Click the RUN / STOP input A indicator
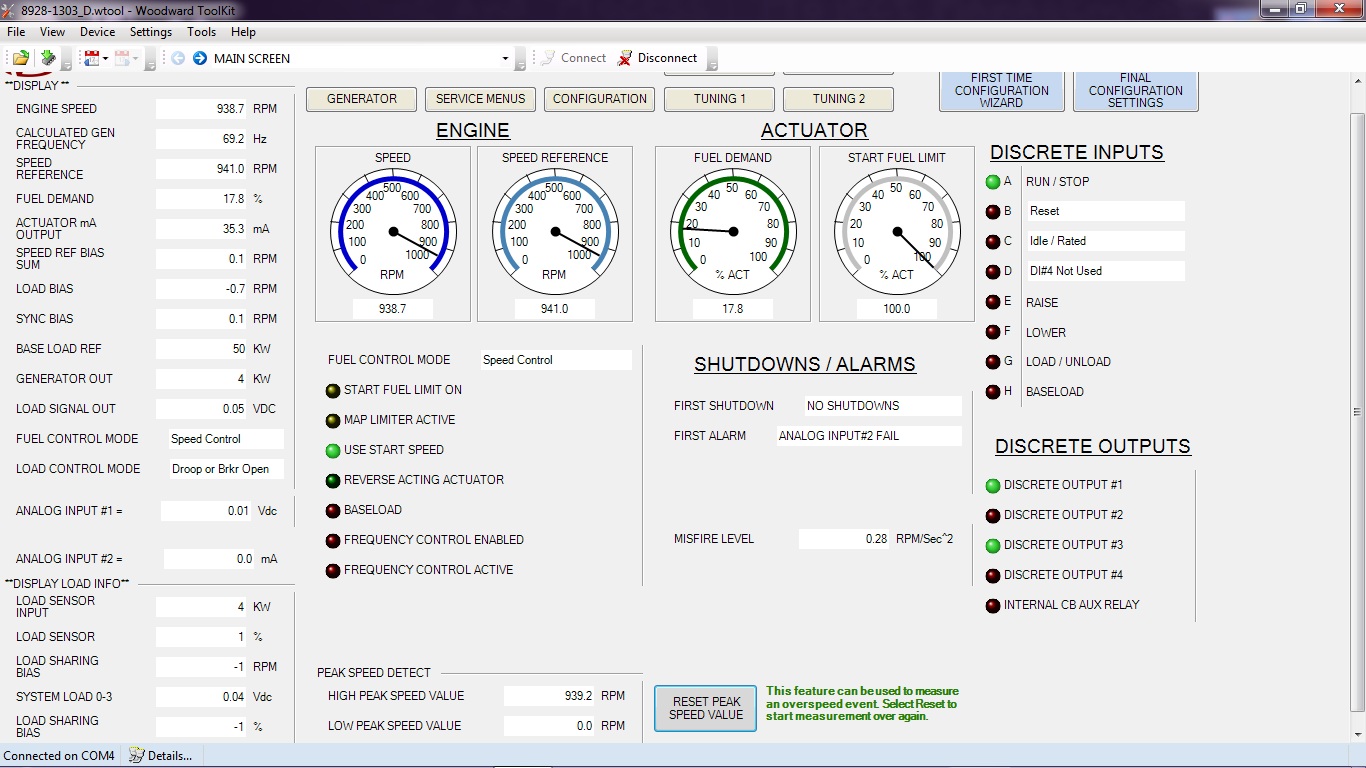The width and height of the screenshot is (1366, 768). 992,181
